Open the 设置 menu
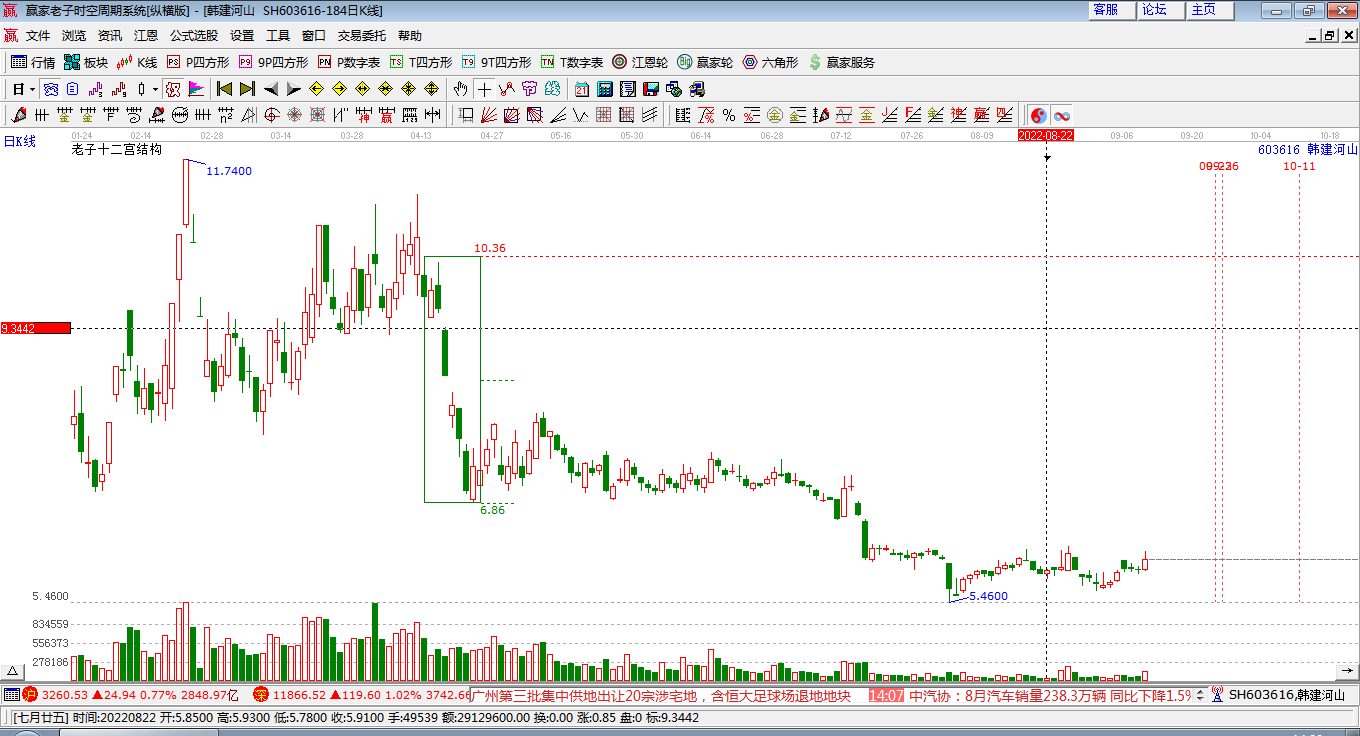The height and width of the screenshot is (736, 1360). pos(242,36)
